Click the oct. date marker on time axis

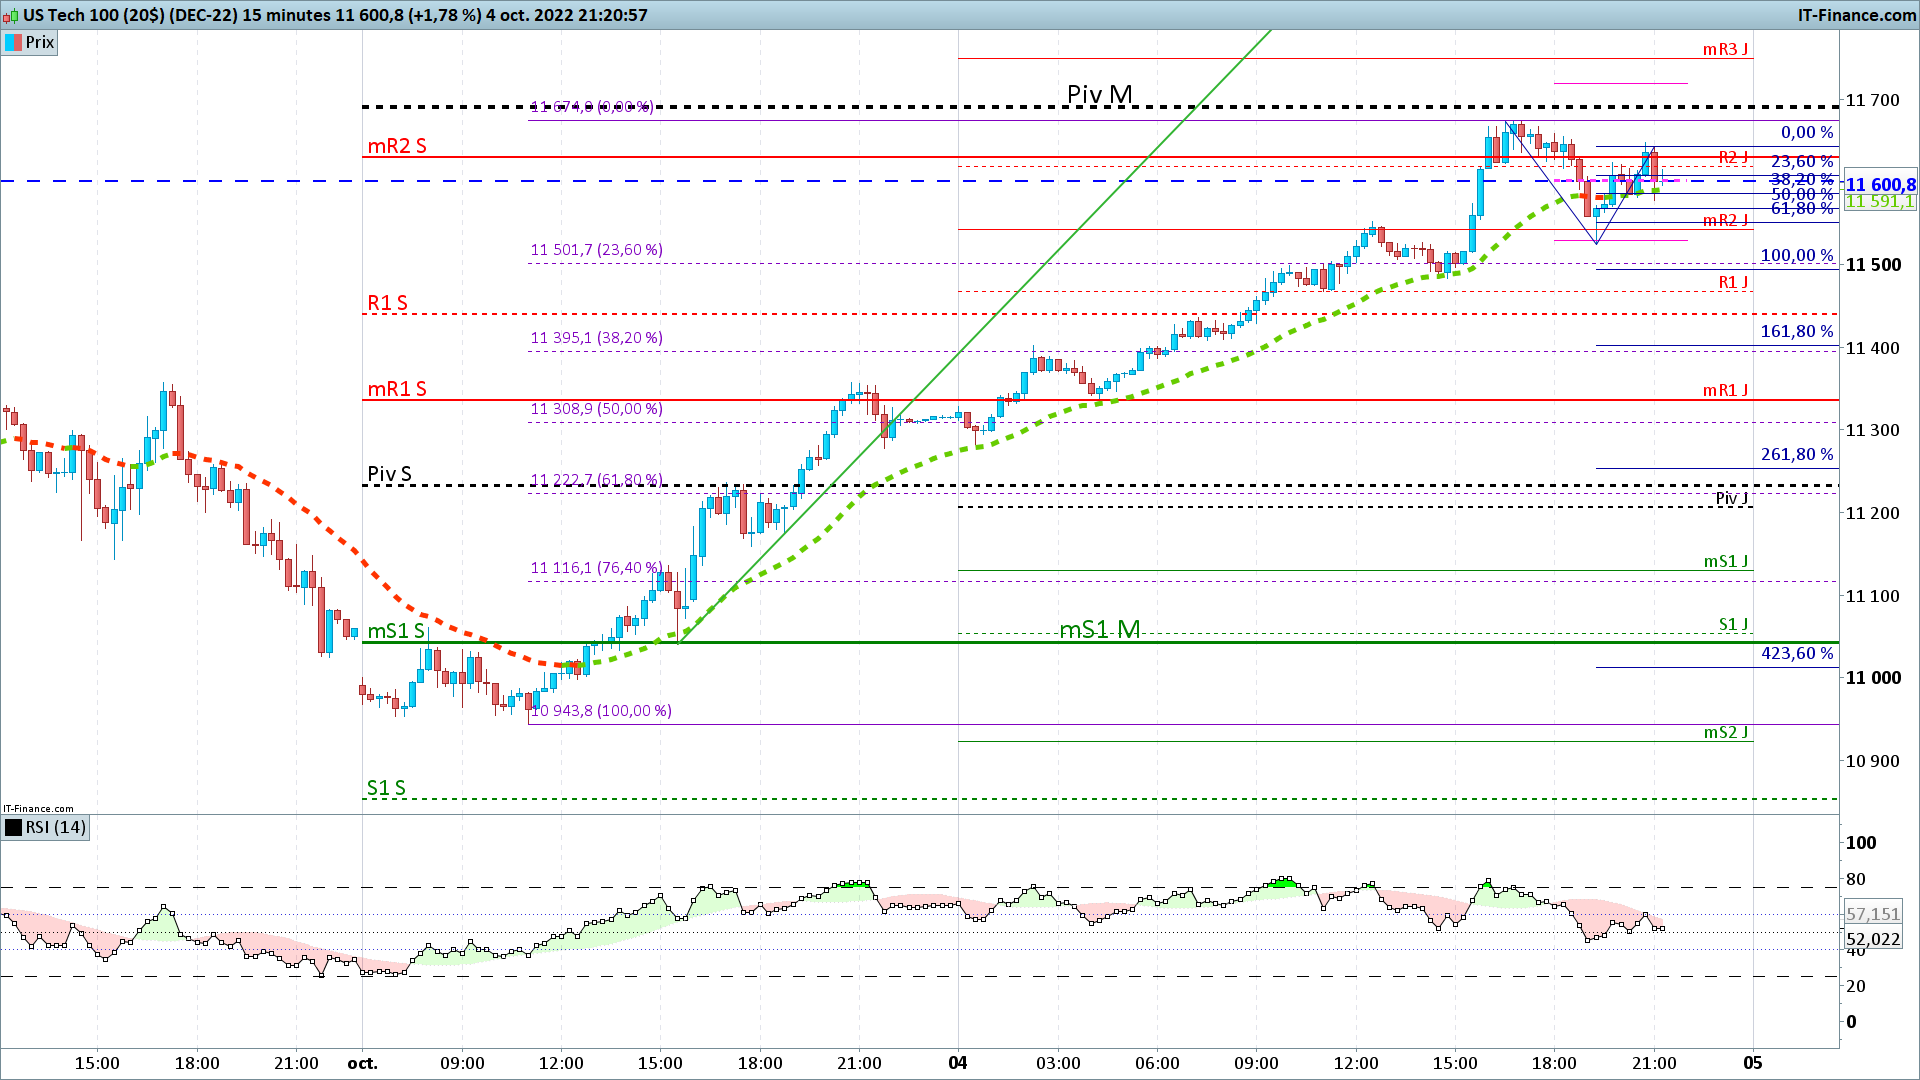(362, 1063)
